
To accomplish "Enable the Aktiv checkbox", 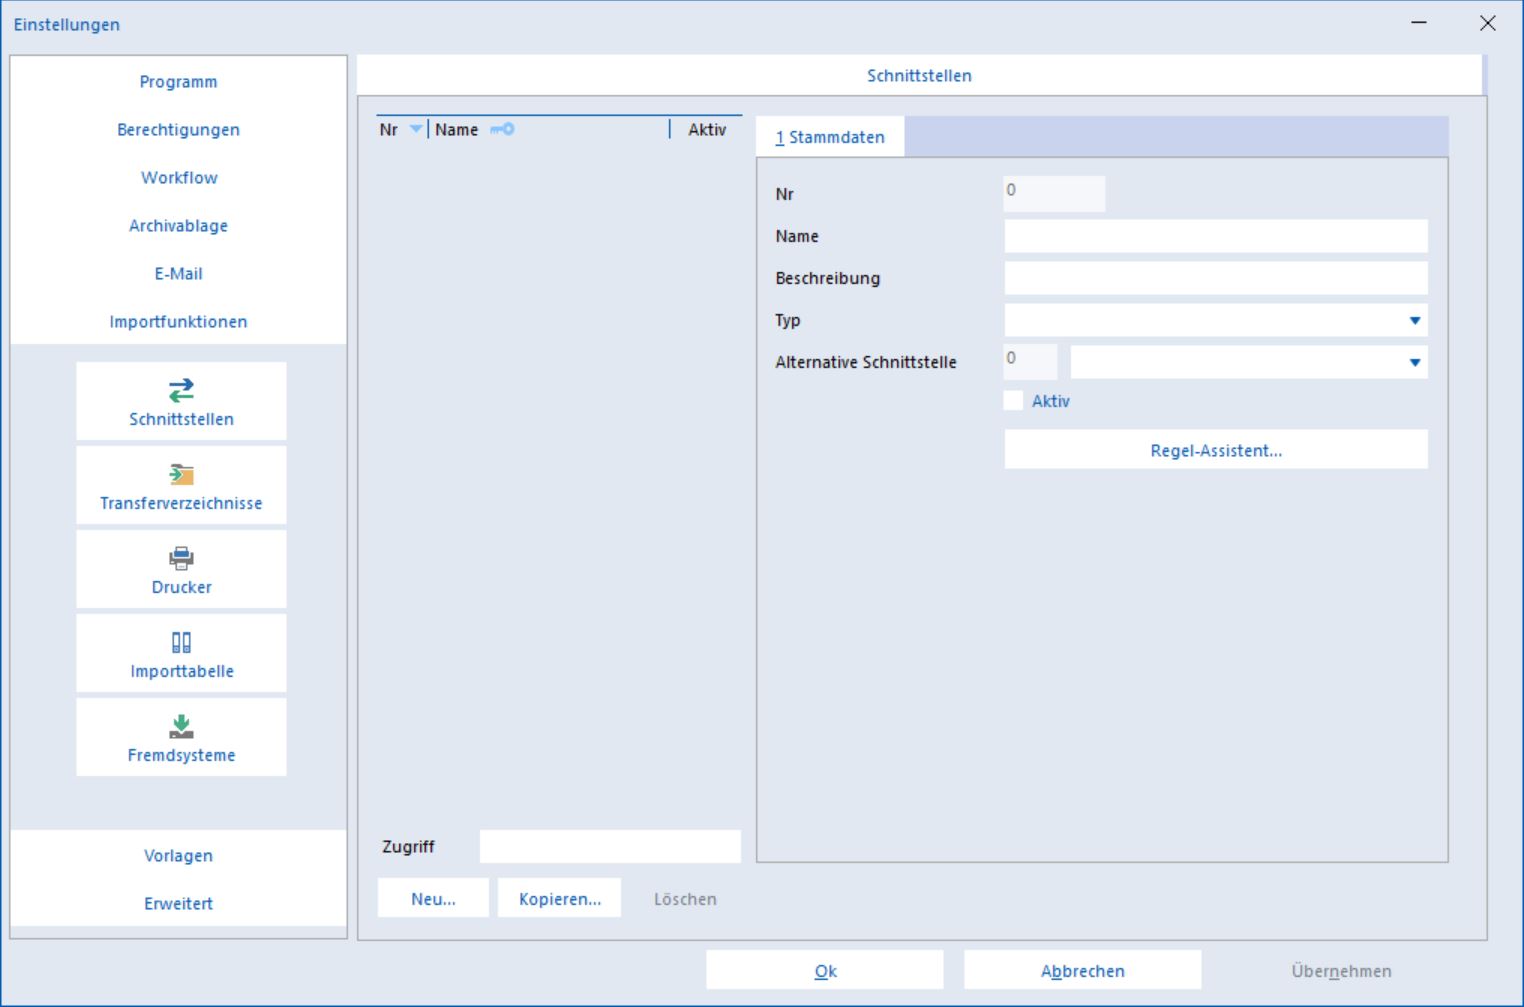I will tap(1013, 400).
